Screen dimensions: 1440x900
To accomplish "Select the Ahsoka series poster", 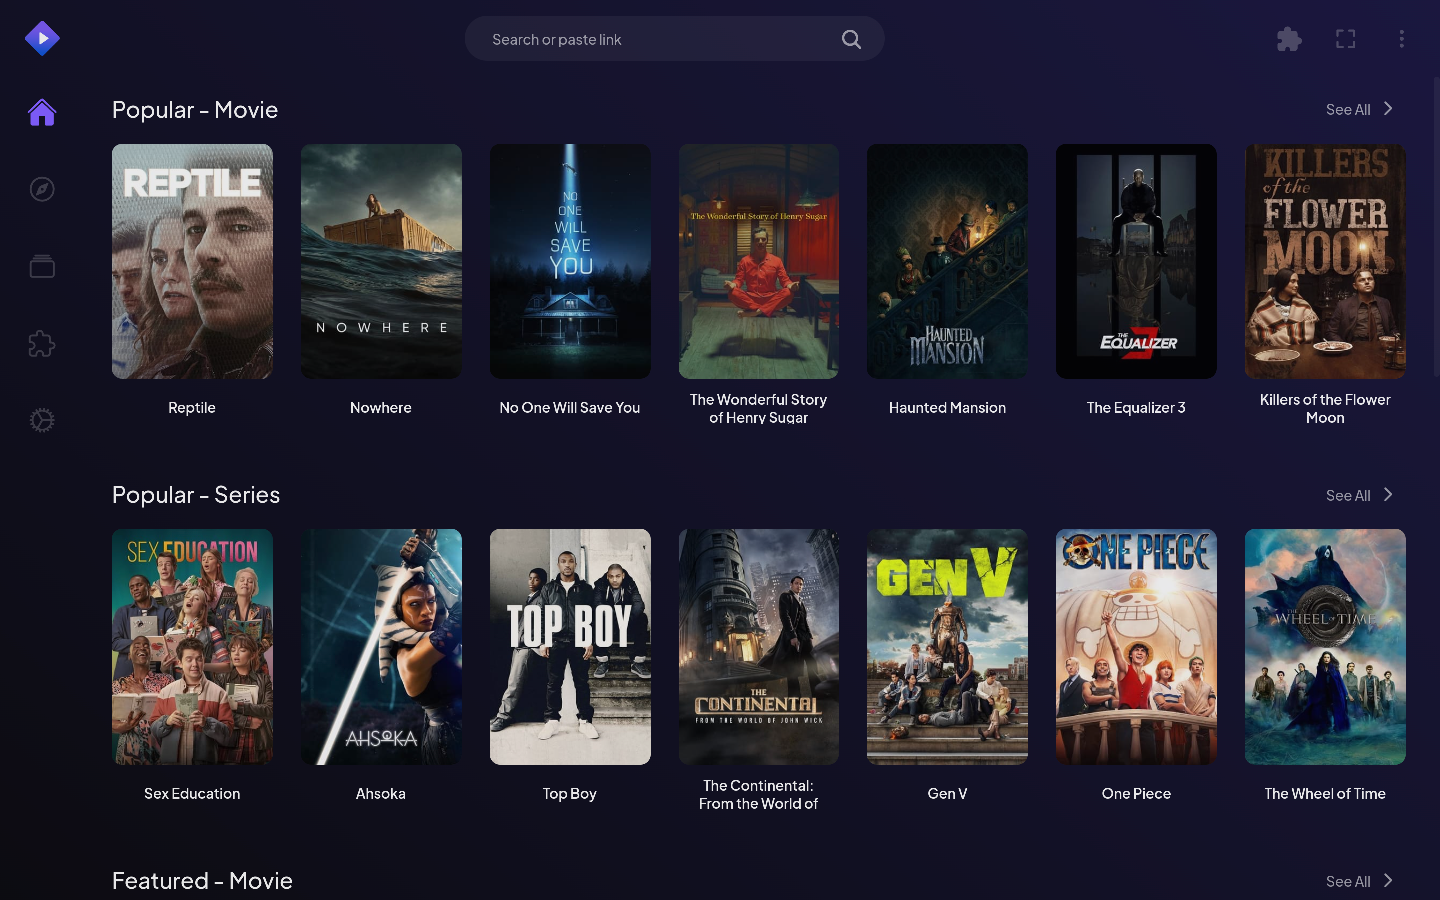I will pos(381,647).
